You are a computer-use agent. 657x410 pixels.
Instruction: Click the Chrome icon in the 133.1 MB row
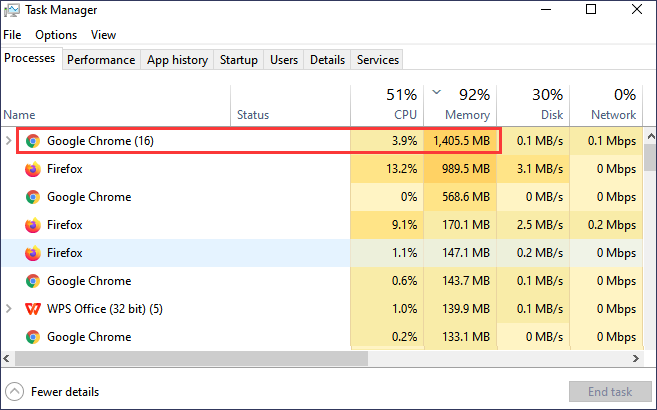coord(32,337)
